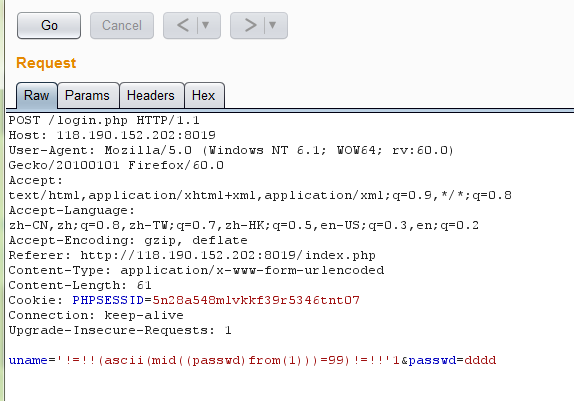Click the Connection: keep-alive line
Screen dimensions: 574x401
pyautogui.click(x=96, y=315)
